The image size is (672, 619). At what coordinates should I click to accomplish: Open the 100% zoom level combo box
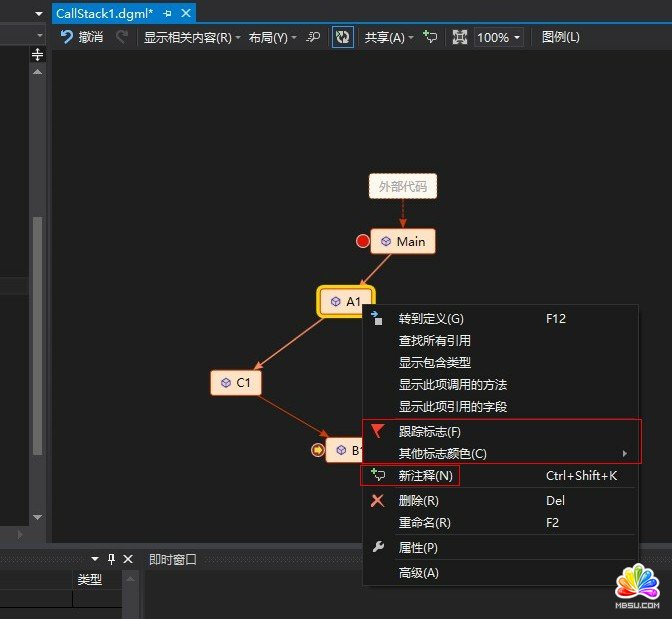tap(498, 37)
